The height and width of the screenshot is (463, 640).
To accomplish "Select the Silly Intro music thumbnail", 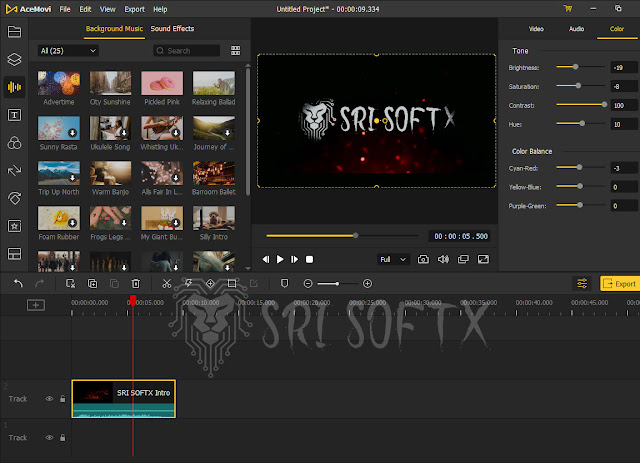I will click(x=213, y=218).
